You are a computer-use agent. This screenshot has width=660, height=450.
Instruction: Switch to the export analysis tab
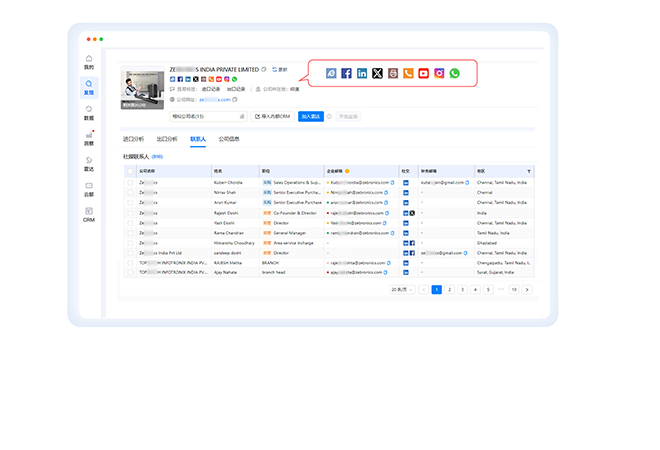tap(167, 139)
